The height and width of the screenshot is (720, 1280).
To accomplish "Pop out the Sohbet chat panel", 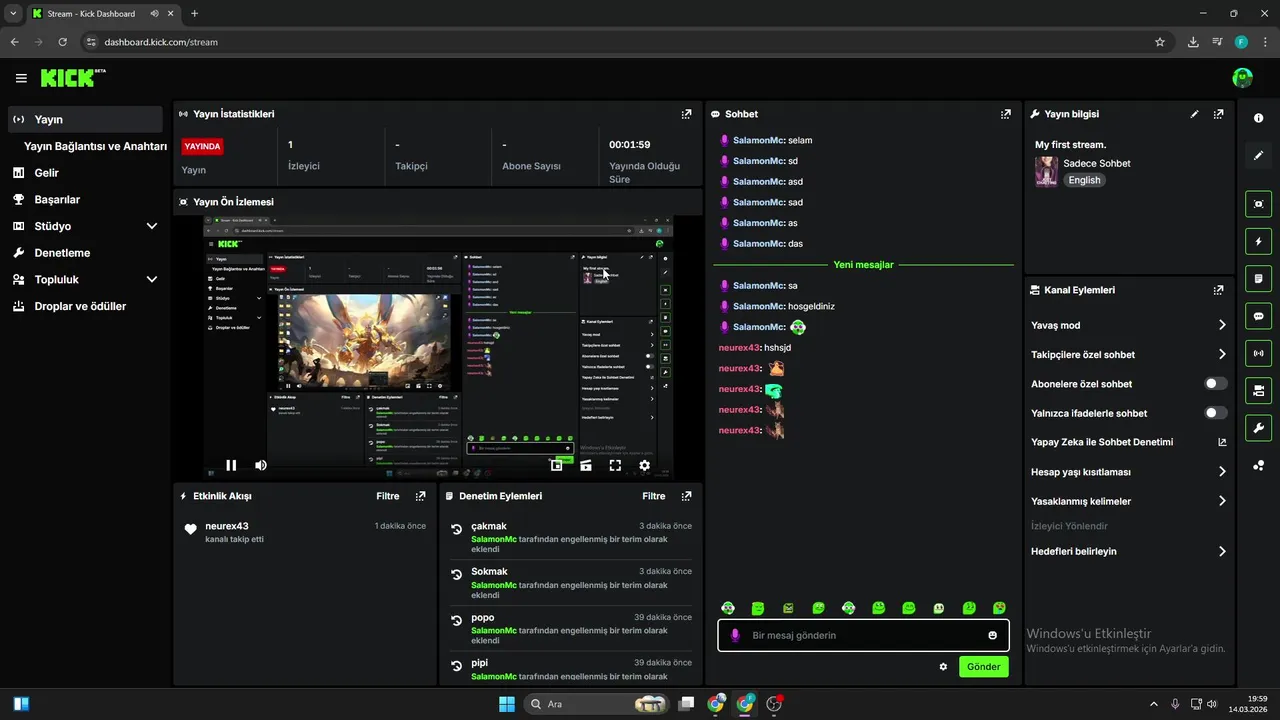I will (1005, 114).
